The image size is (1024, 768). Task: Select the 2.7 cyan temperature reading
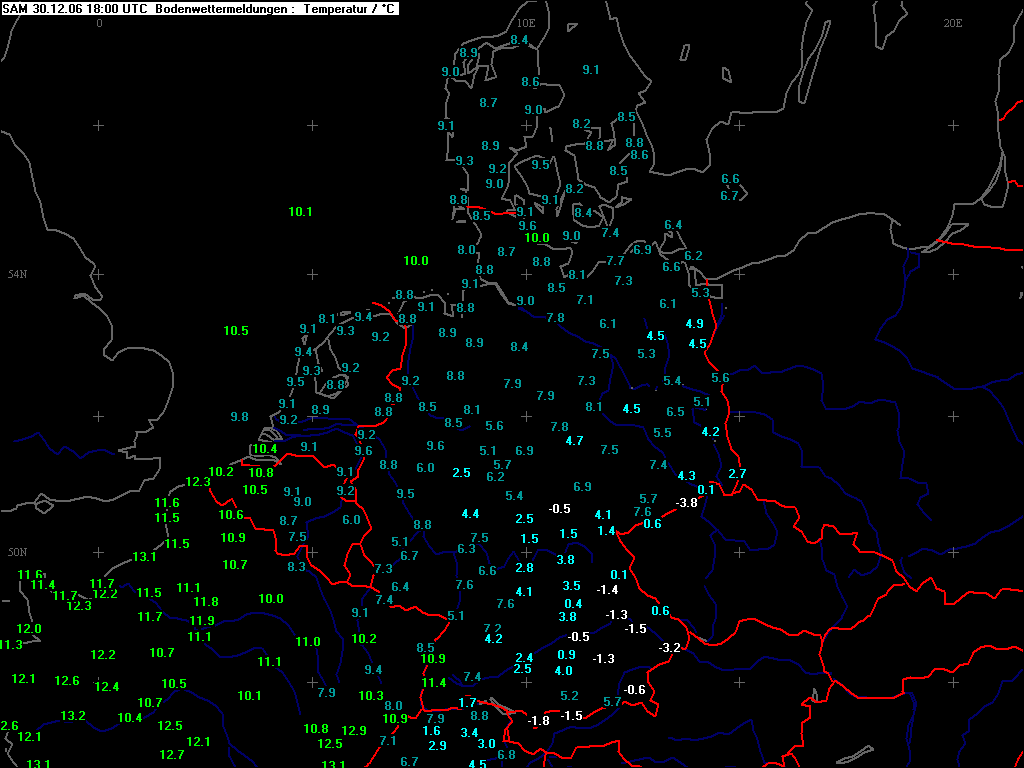[737, 474]
